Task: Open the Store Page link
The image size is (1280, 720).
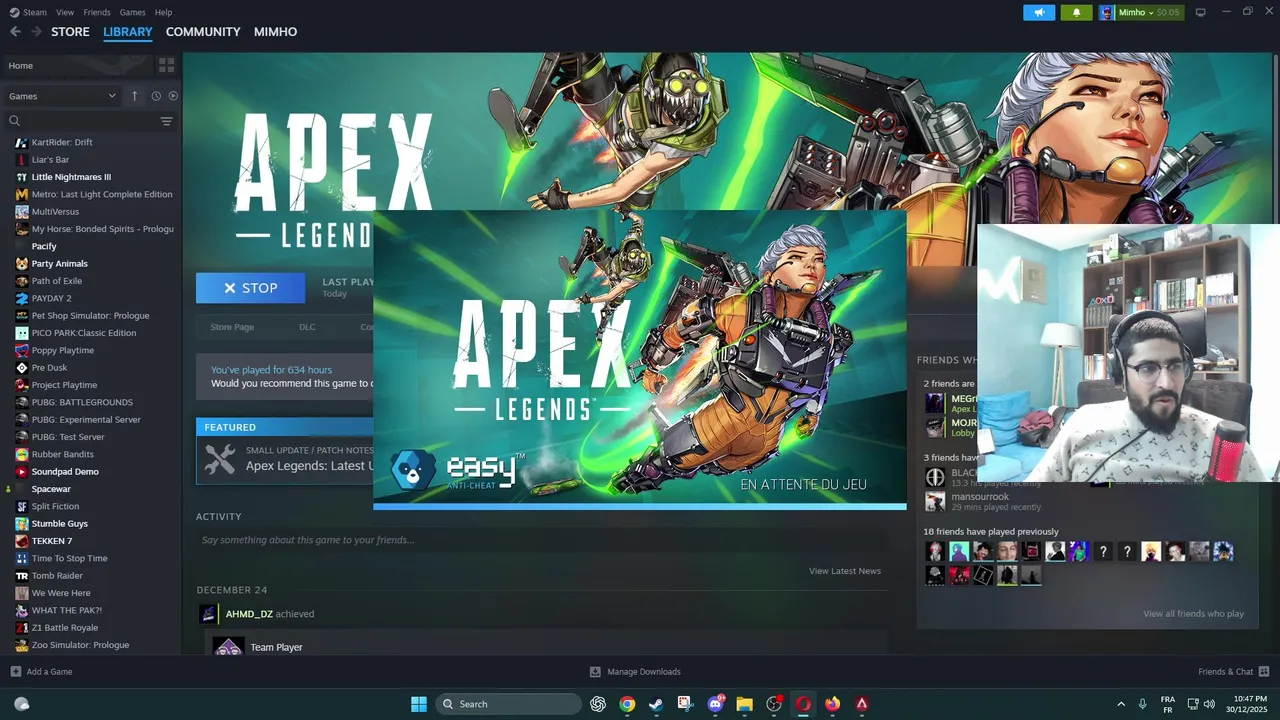Action: (232, 327)
